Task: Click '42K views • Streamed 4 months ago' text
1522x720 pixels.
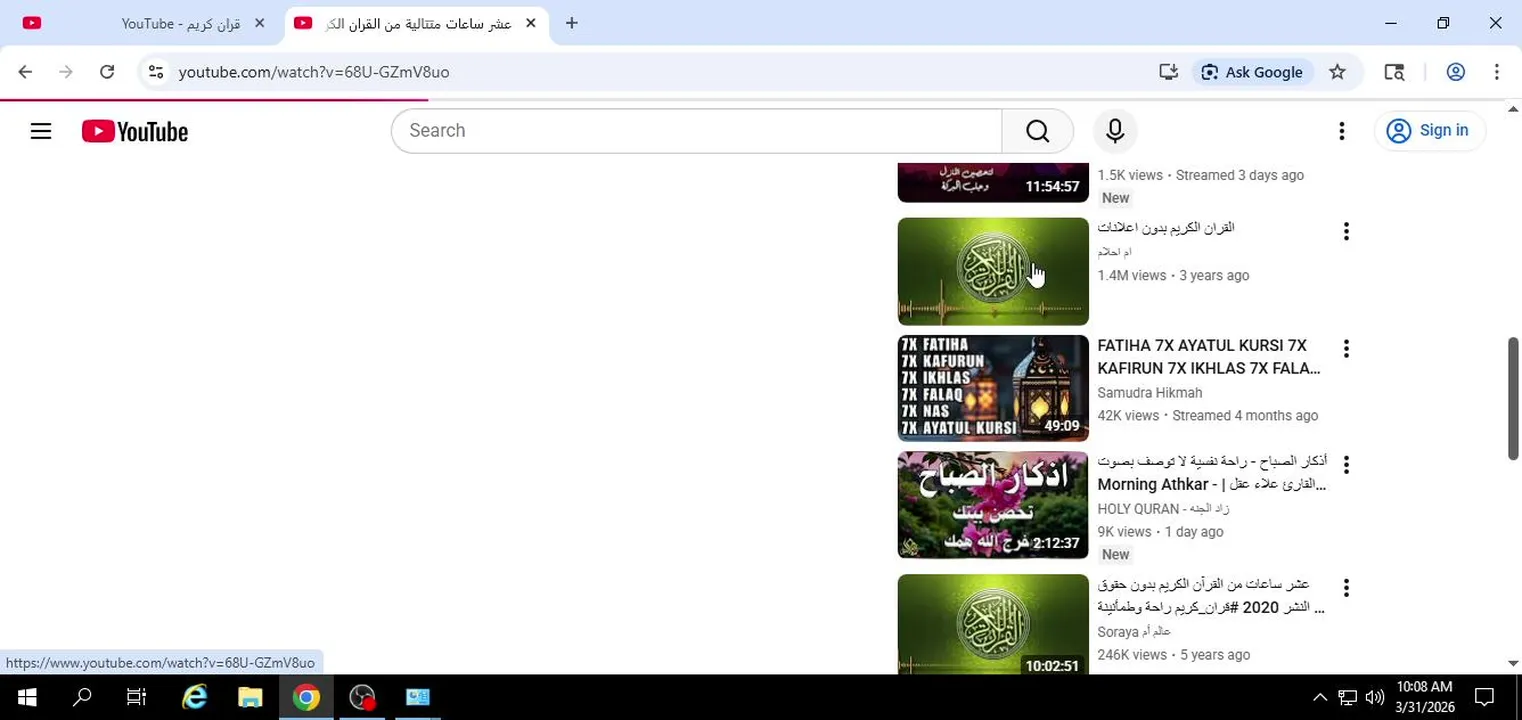Action: pos(1208,416)
